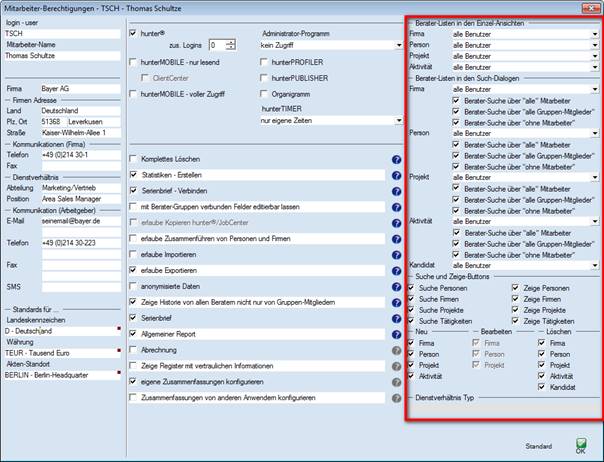The width and height of the screenshot is (604, 462).
Task: Click the Standard button label
Action: tap(539, 446)
